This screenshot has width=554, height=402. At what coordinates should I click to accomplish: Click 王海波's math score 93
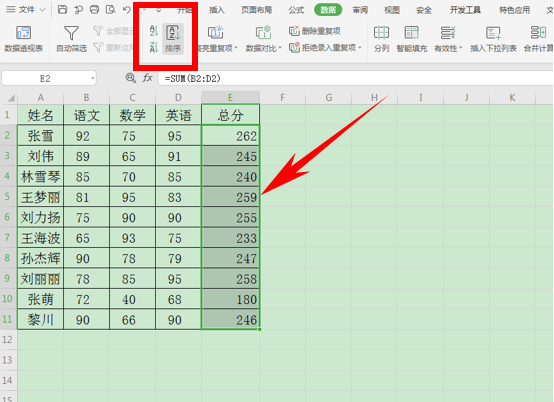coord(132,238)
